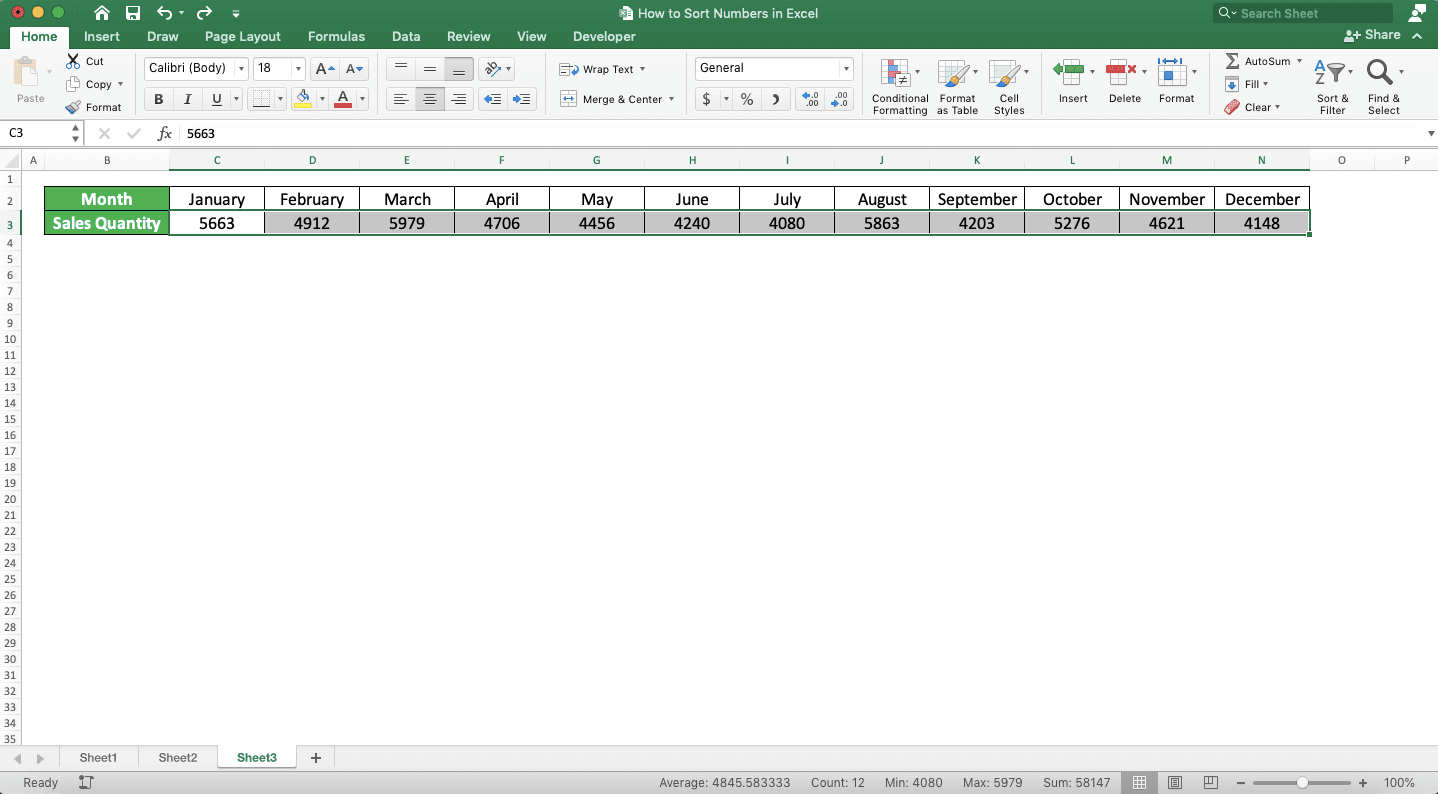Open the Page Layout ribbon tab
The width and height of the screenshot is (1438, 794).
(x=243, y=36)
